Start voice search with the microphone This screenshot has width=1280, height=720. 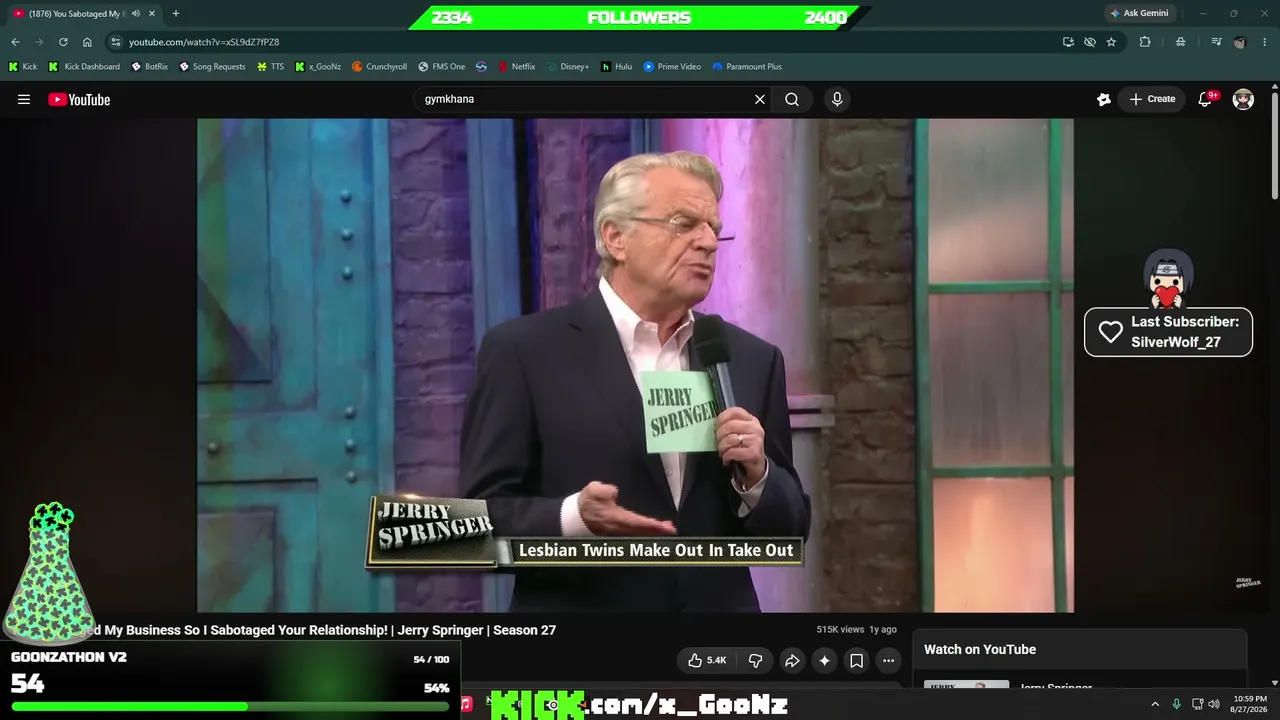(837, 99)
